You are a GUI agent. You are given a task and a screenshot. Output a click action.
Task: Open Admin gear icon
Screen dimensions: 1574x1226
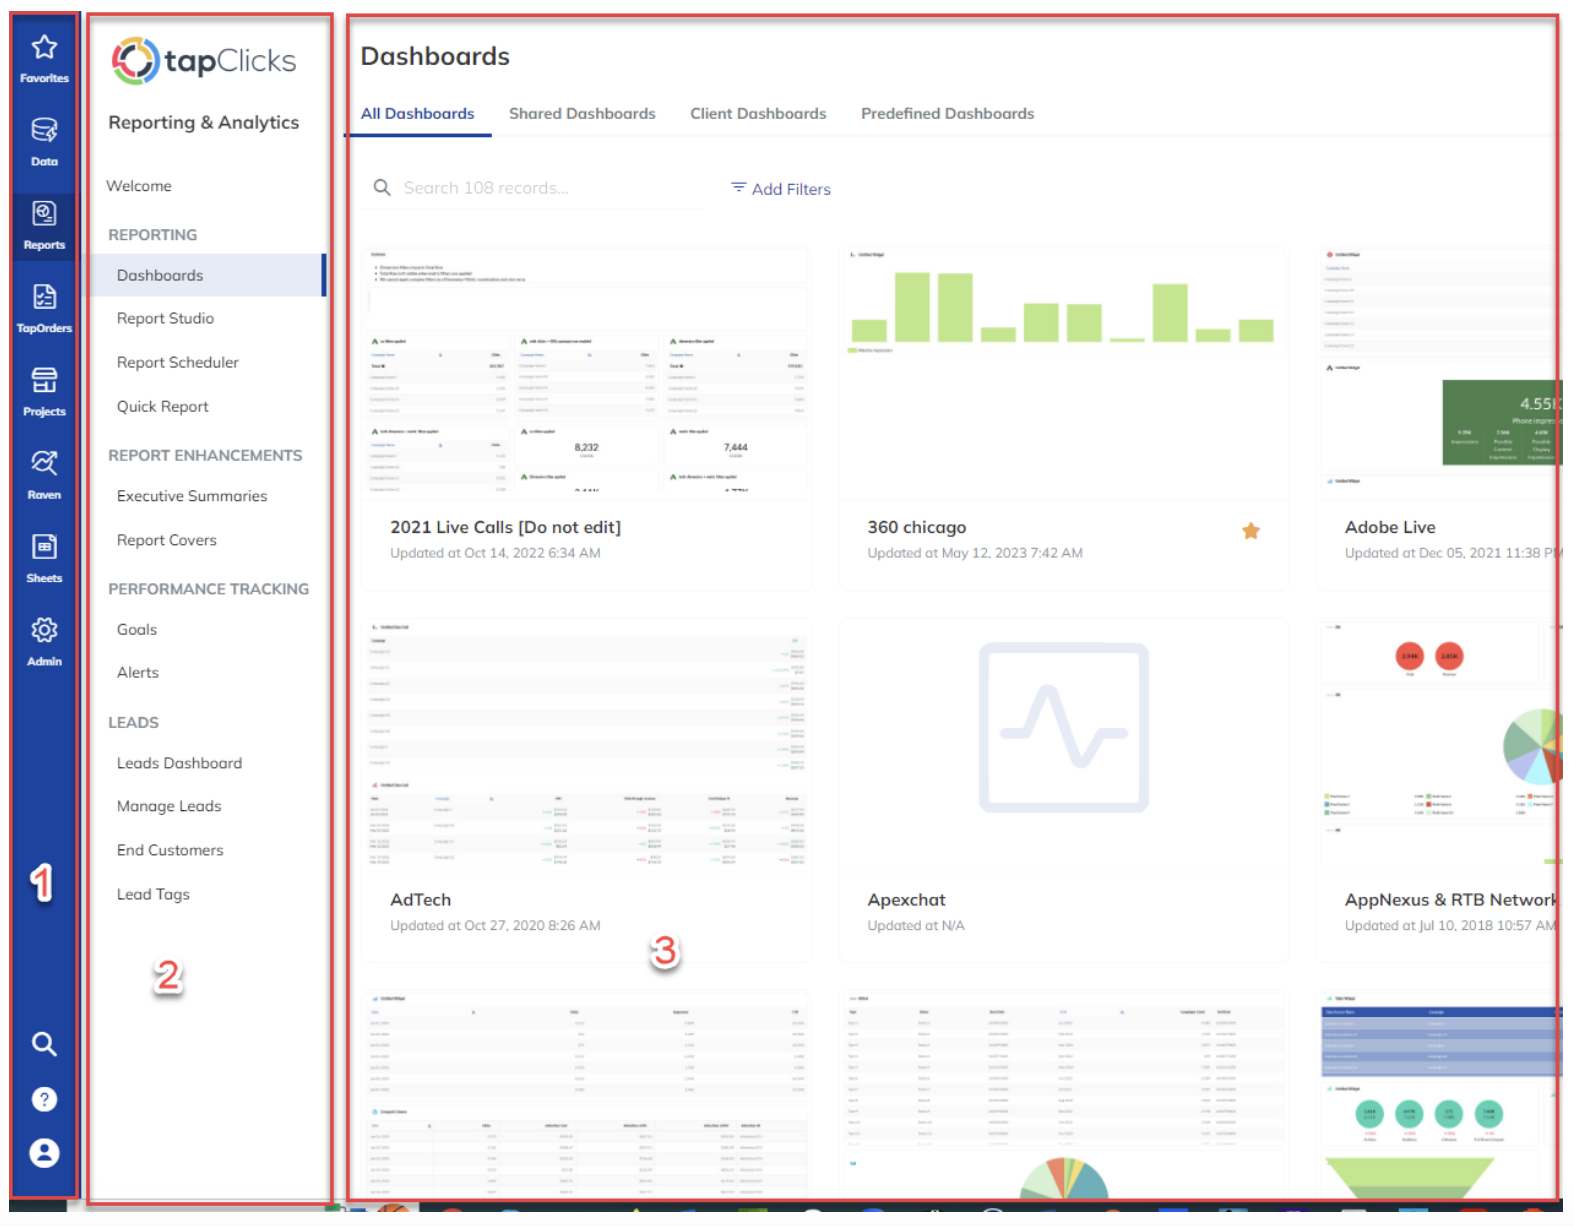pyautogui.click(x=44, y=641)
